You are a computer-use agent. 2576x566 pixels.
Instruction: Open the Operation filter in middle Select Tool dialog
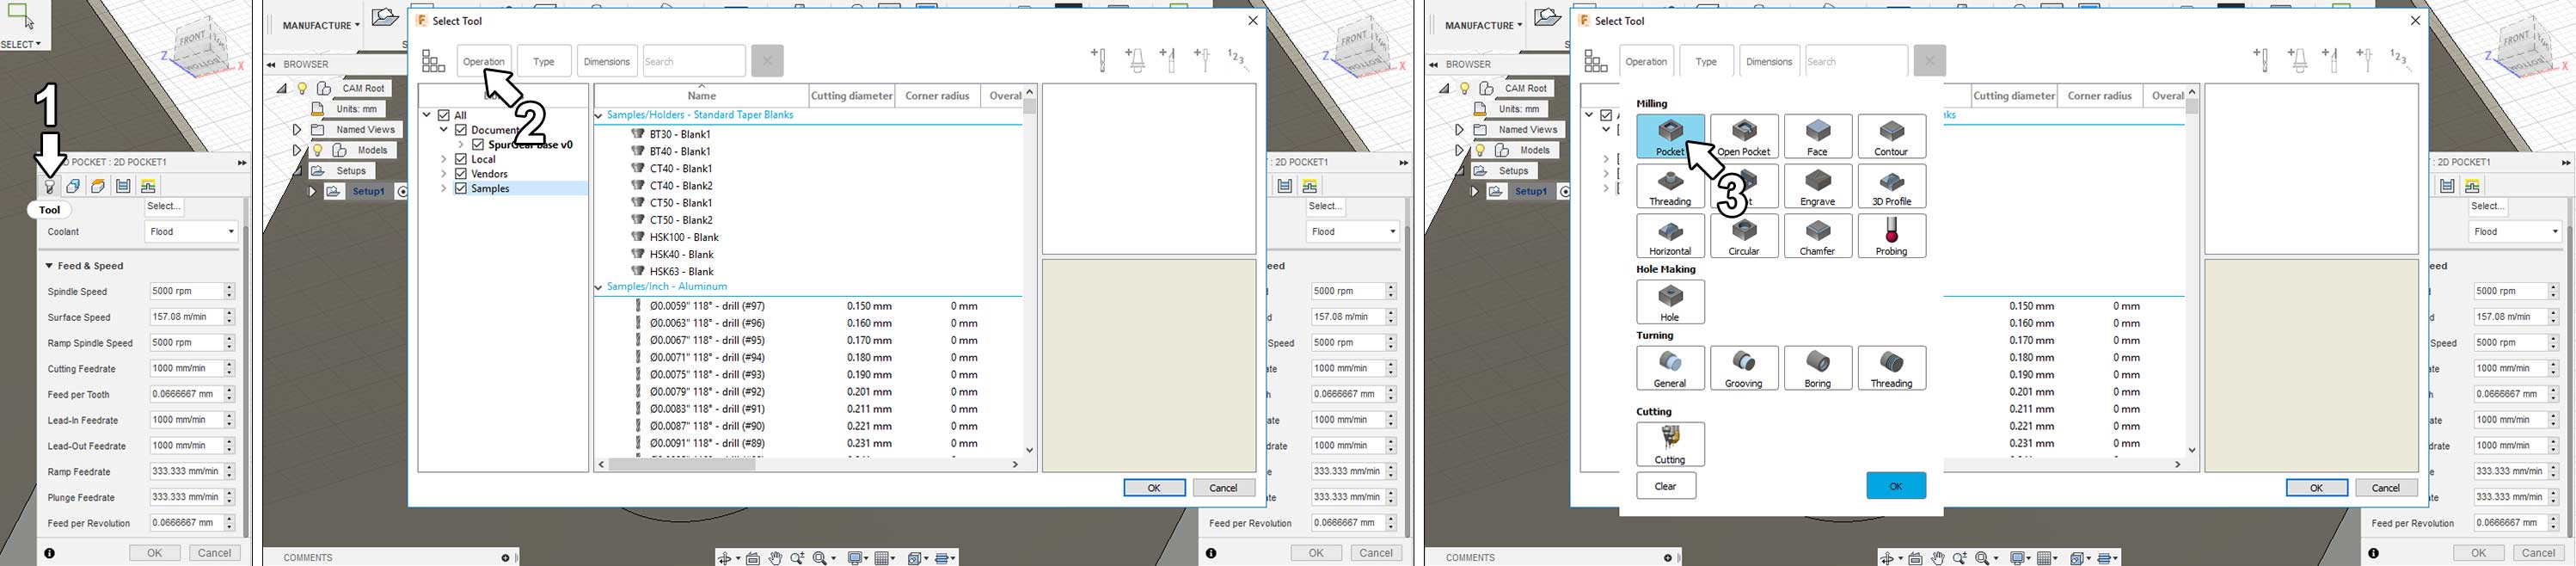[x=484, y=61]
